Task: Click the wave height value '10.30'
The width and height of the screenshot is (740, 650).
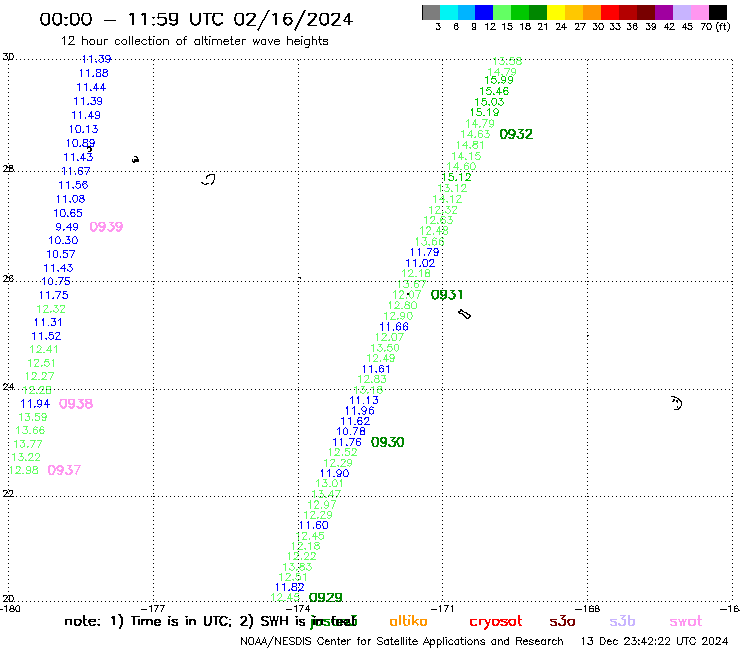Action: pos(63,240)
